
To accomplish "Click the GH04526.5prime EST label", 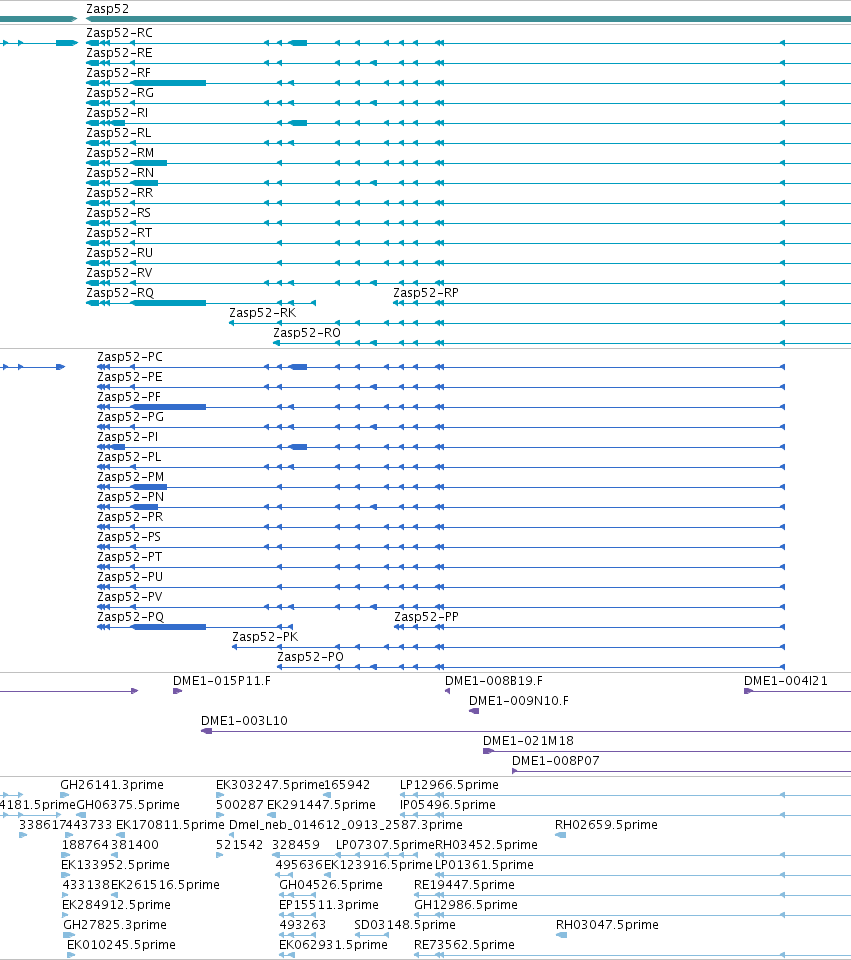I will point(331,885).
